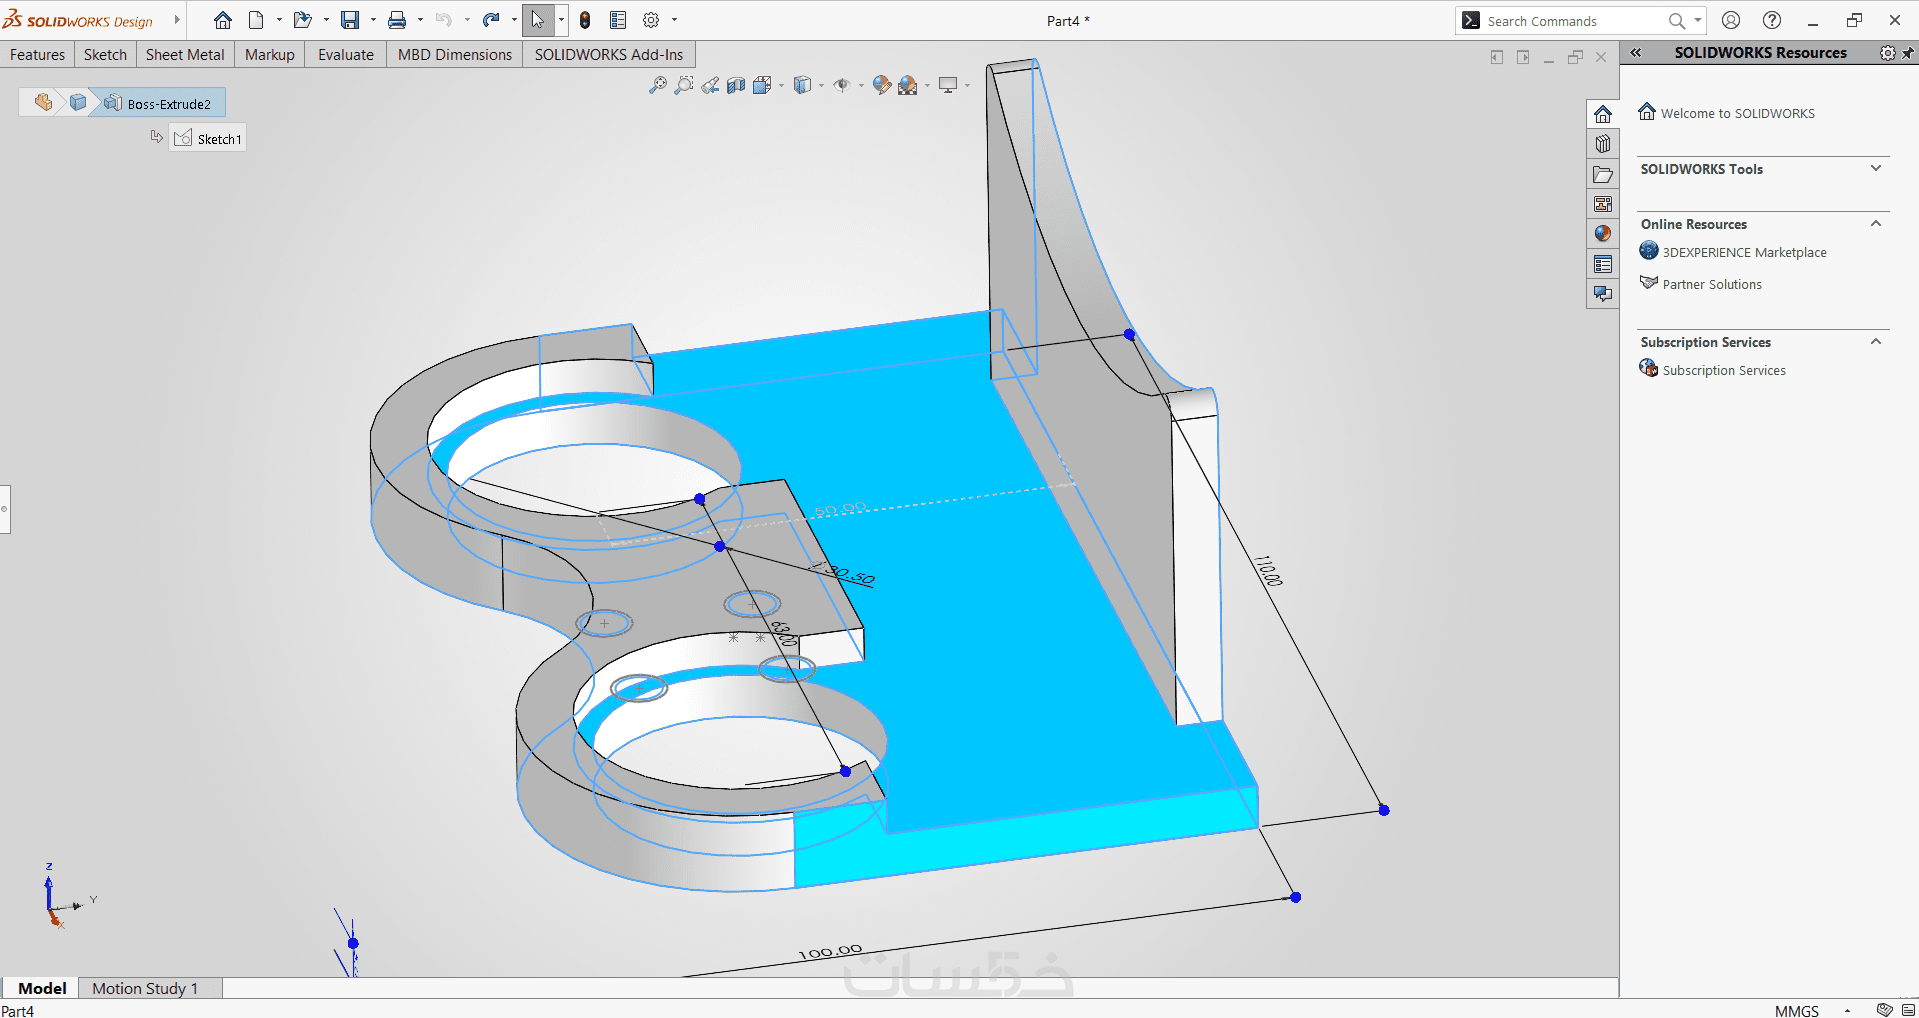The width and height of the screenshot is (1919, 1018).
Task: Click the user Login account icon
Action: (x=1731, y=20)
